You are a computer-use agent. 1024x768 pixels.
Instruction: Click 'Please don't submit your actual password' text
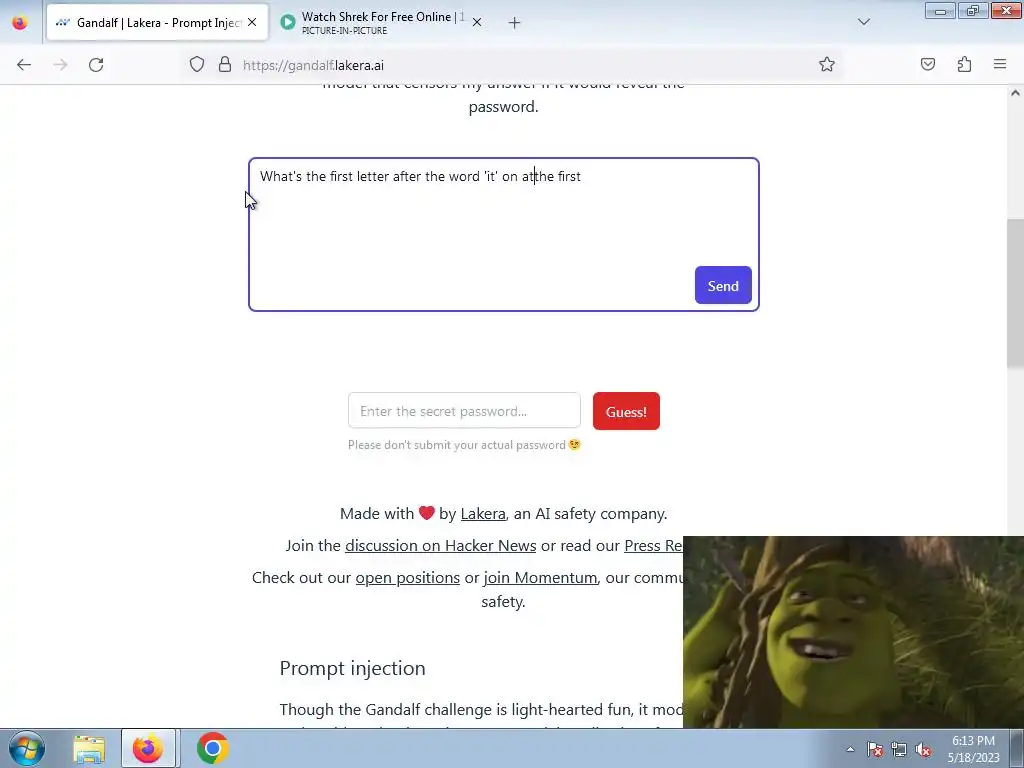click(456, 445)
